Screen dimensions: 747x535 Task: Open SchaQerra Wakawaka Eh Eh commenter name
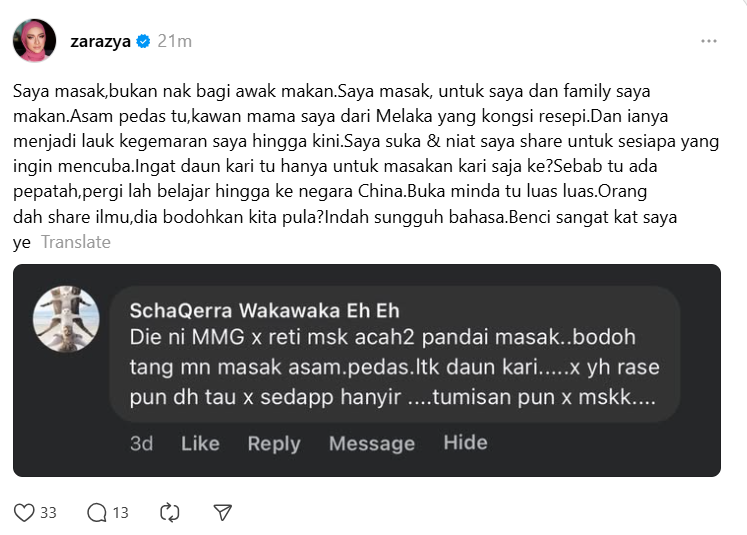pyautogui.click(x=264, y=311)
